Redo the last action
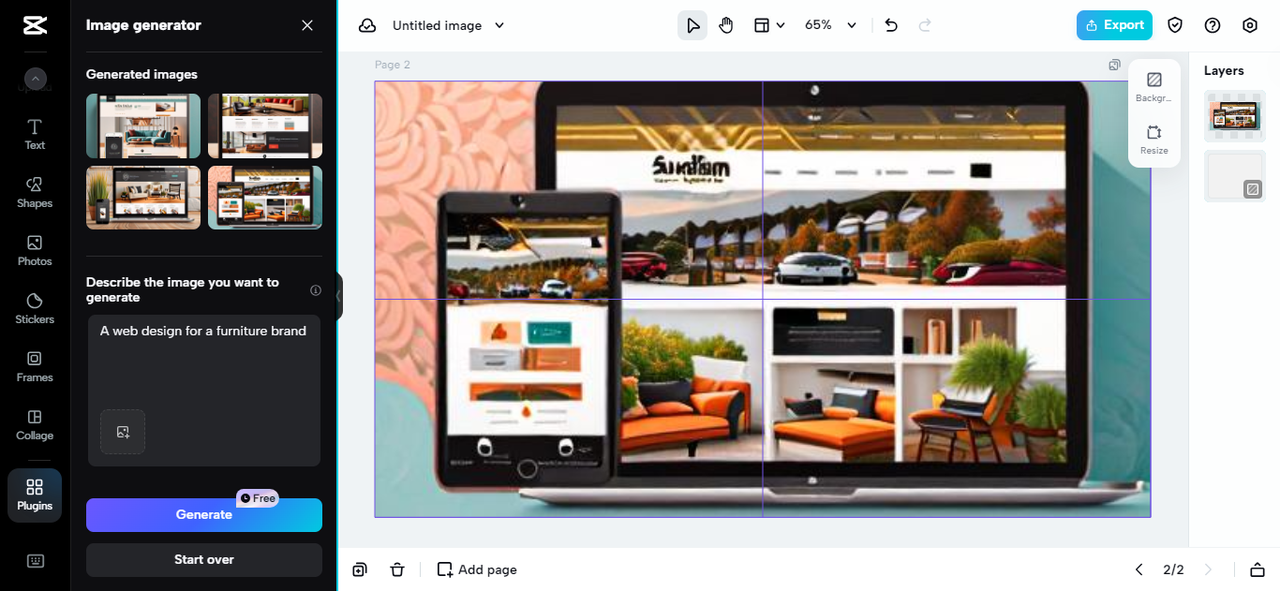Image resolution: width=1280 pixels, height=591 pixels. coord(925,25)
